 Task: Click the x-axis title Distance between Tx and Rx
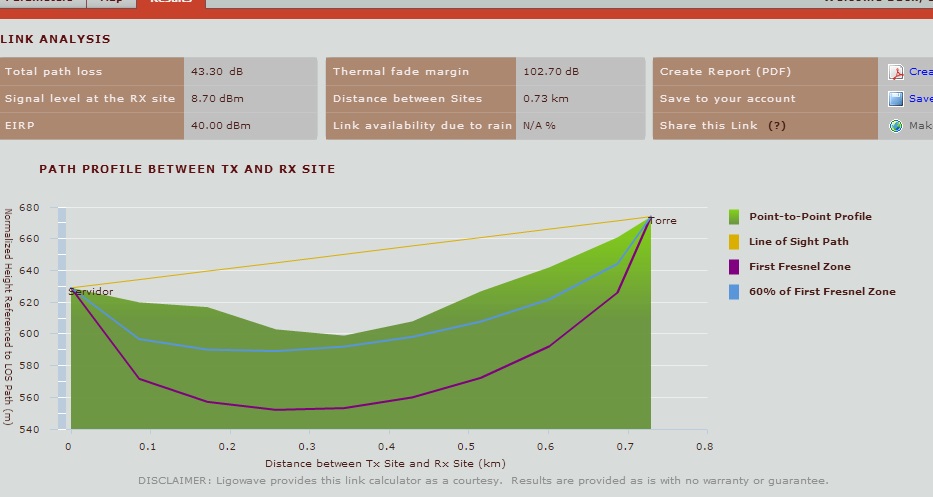click(x=386, y=463)
